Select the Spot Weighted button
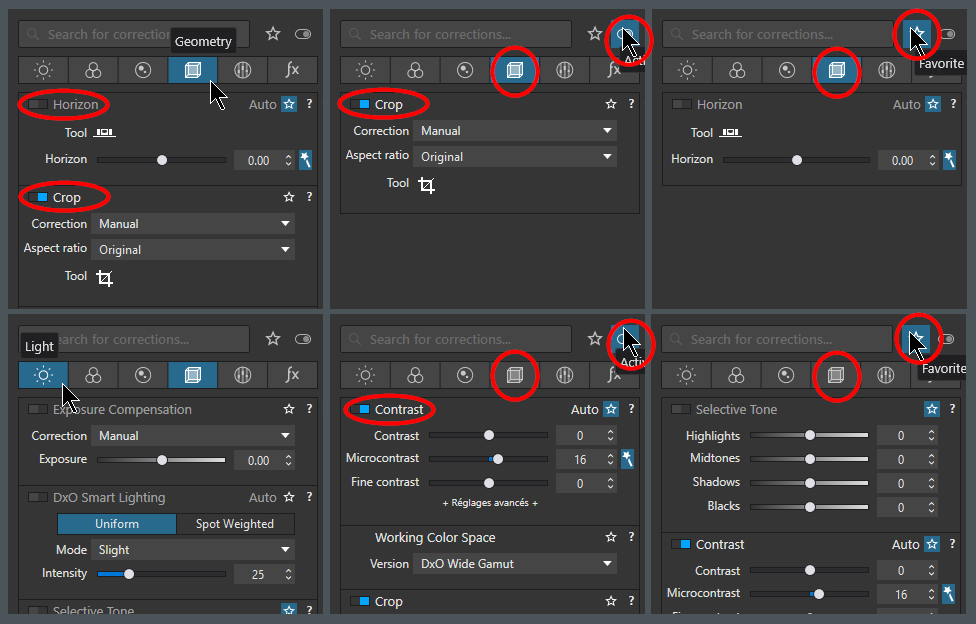 tap(235, 524)
